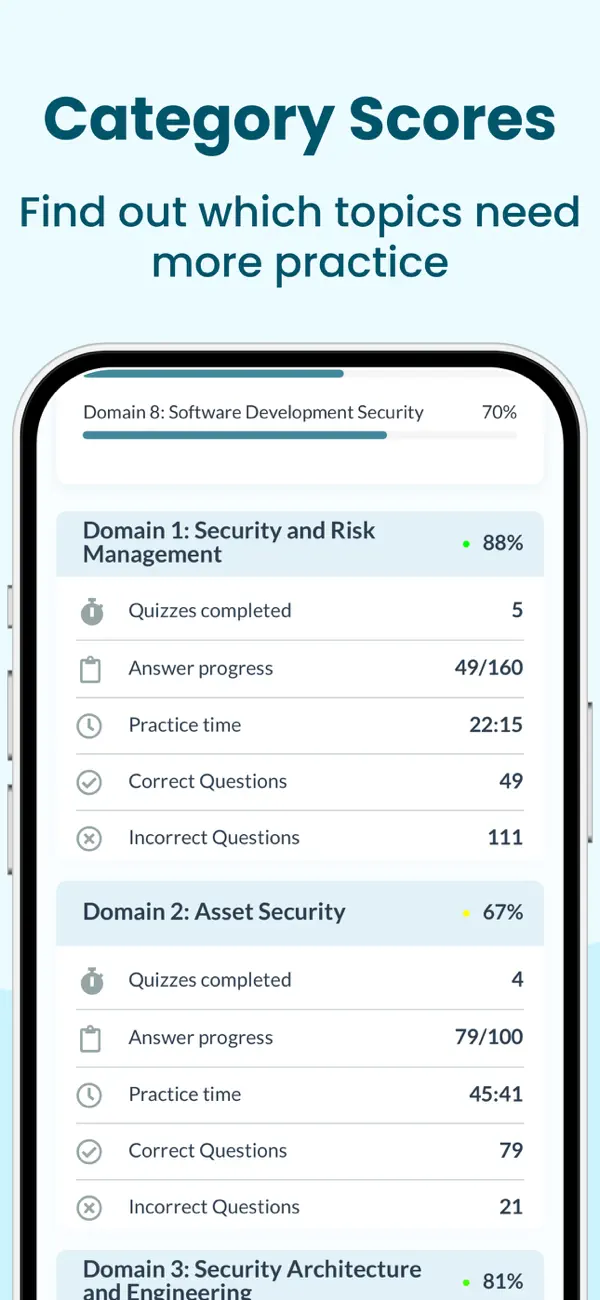The image size is (600, 1300).
Task: Expand the Domain 2: Asset Security header
Action: 300,913
